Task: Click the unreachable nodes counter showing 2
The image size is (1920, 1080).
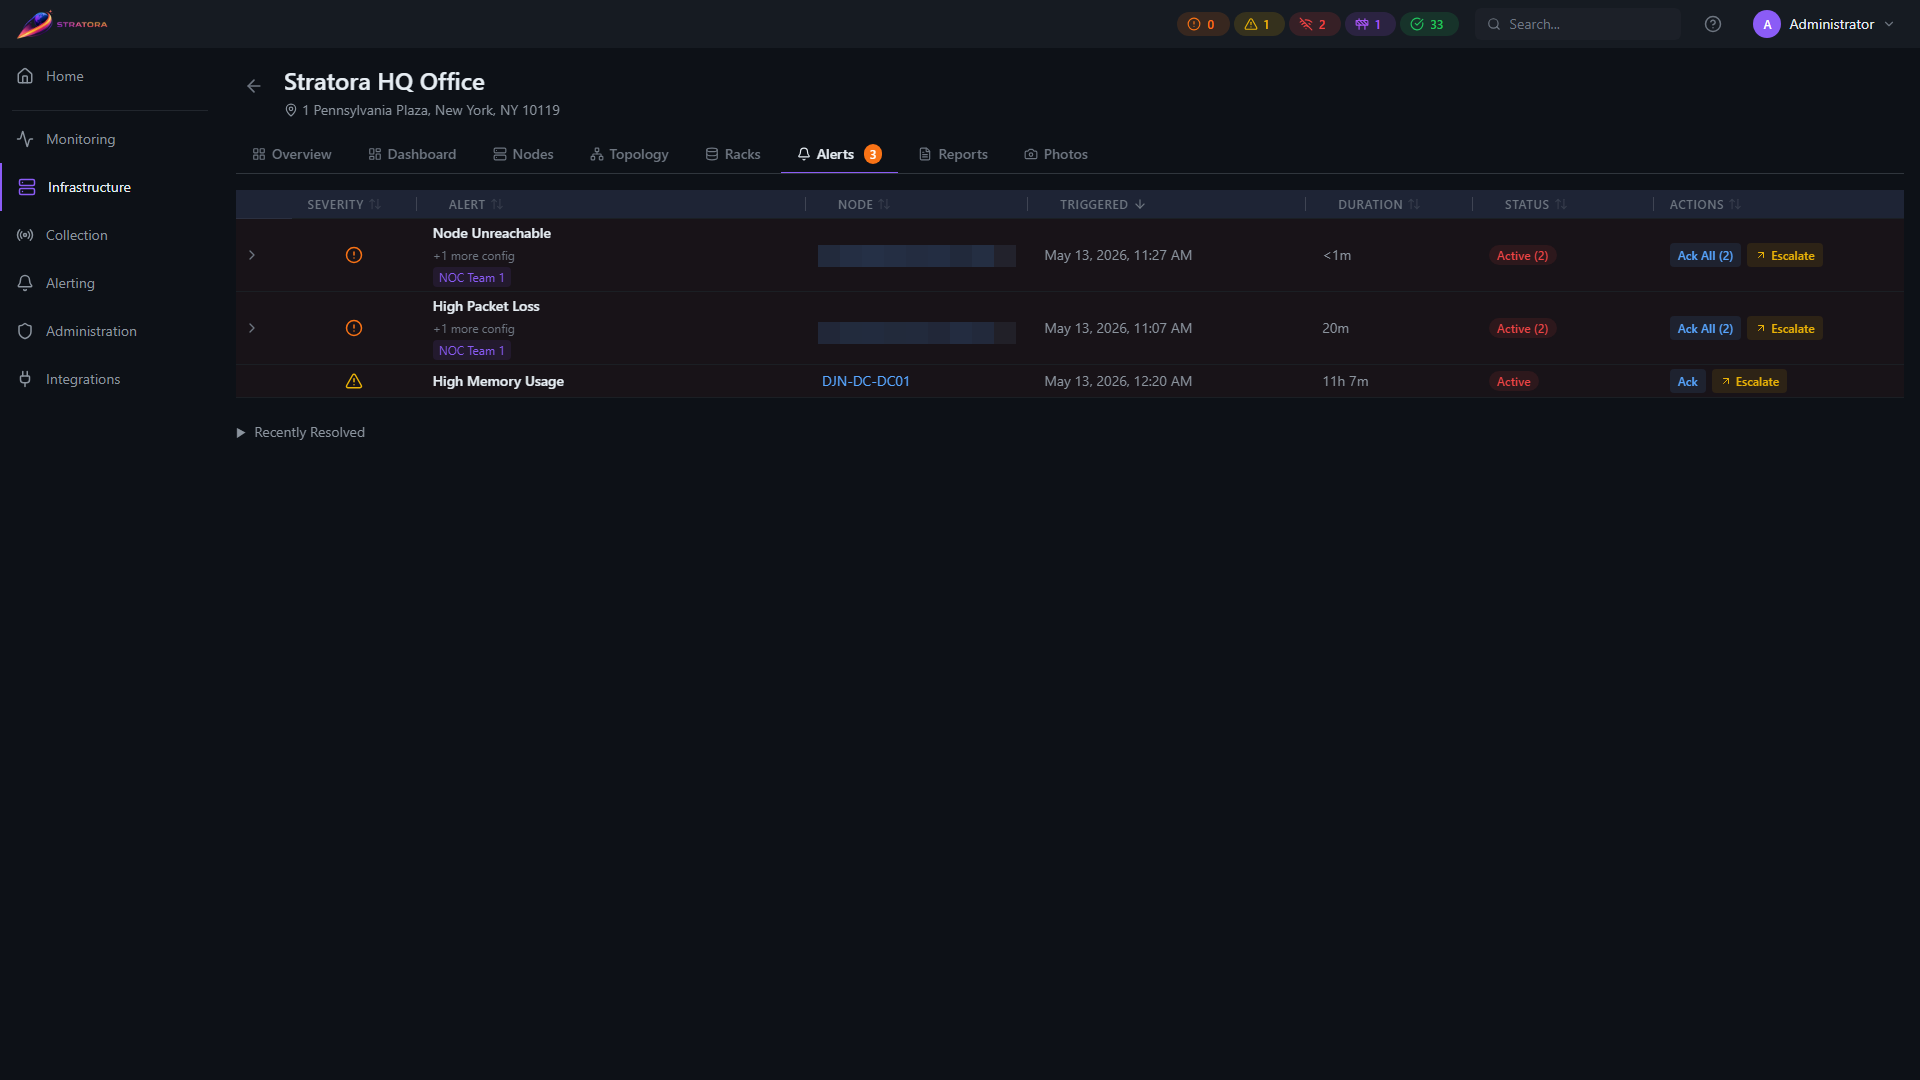Action: tap(1314, 24)
